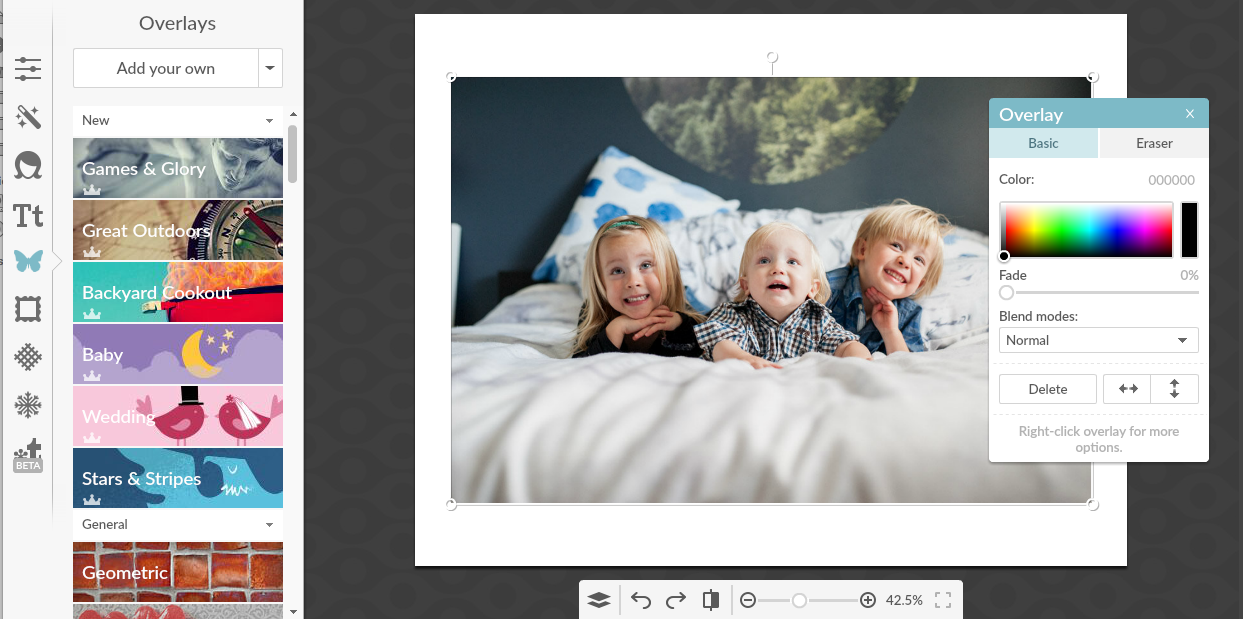The width and height of the screenshot is (1243, 619).
Task: Toggle the before/after compare icon
Action: click(x=711, y=600)
